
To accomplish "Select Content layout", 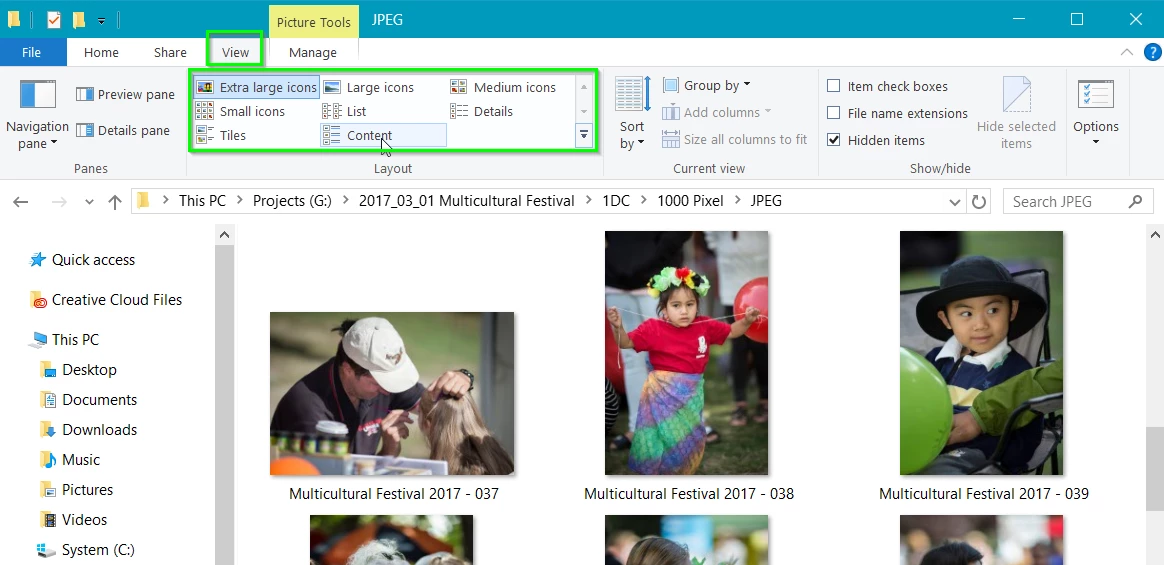I will click(383, 135).
